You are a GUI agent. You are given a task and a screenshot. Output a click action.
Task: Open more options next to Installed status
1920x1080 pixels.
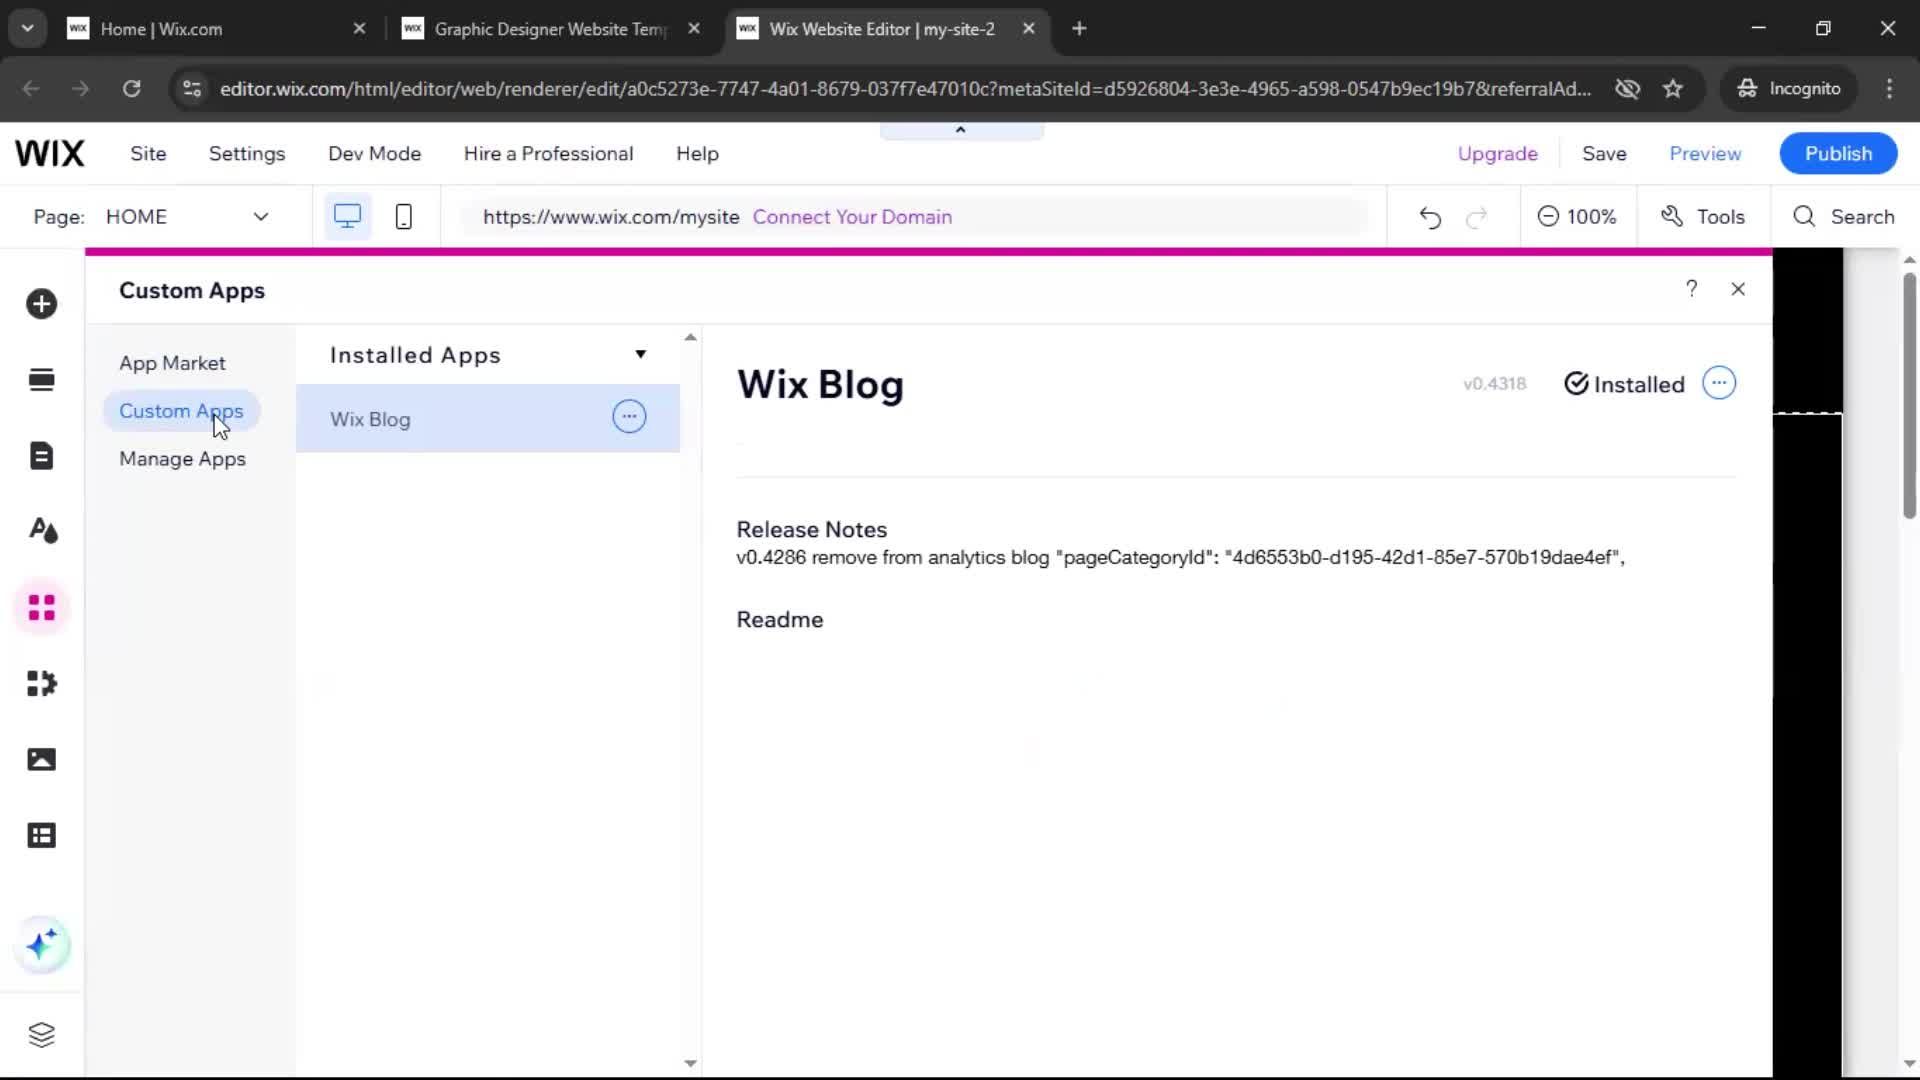tap(1719, 383)
